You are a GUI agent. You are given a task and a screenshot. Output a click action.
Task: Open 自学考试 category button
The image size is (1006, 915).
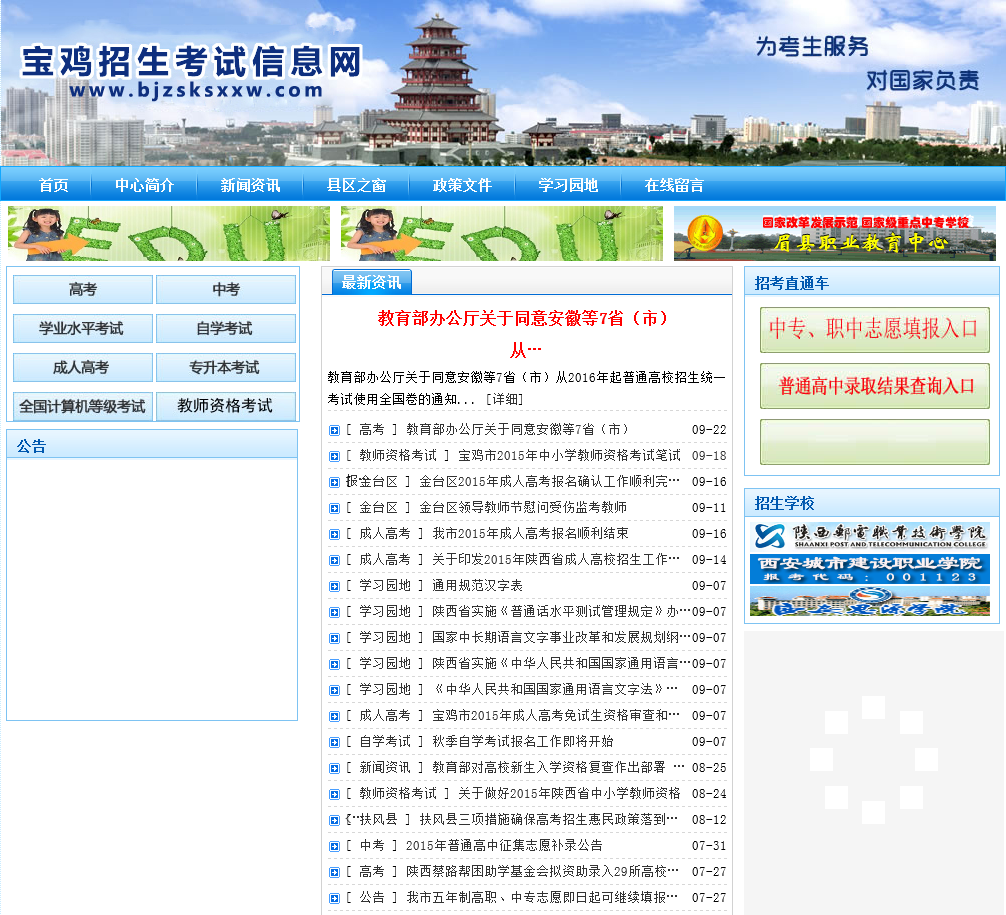coord(226,329)
